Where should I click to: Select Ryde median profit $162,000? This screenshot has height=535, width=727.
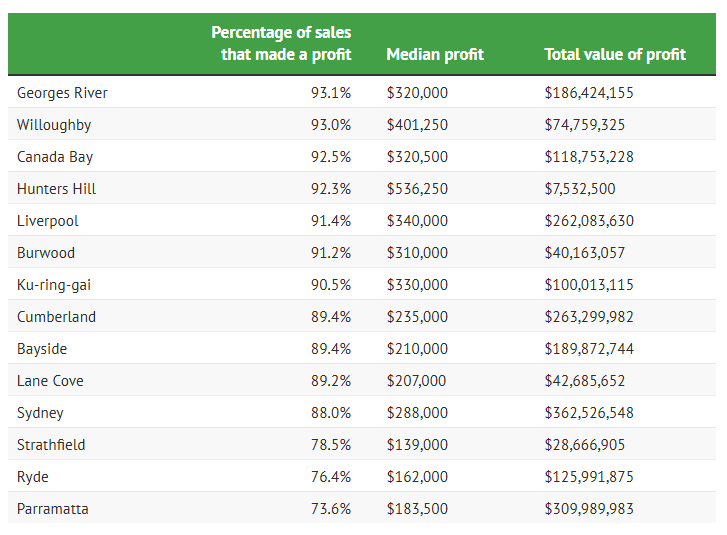pyautogui.click(x=417, y=477)
